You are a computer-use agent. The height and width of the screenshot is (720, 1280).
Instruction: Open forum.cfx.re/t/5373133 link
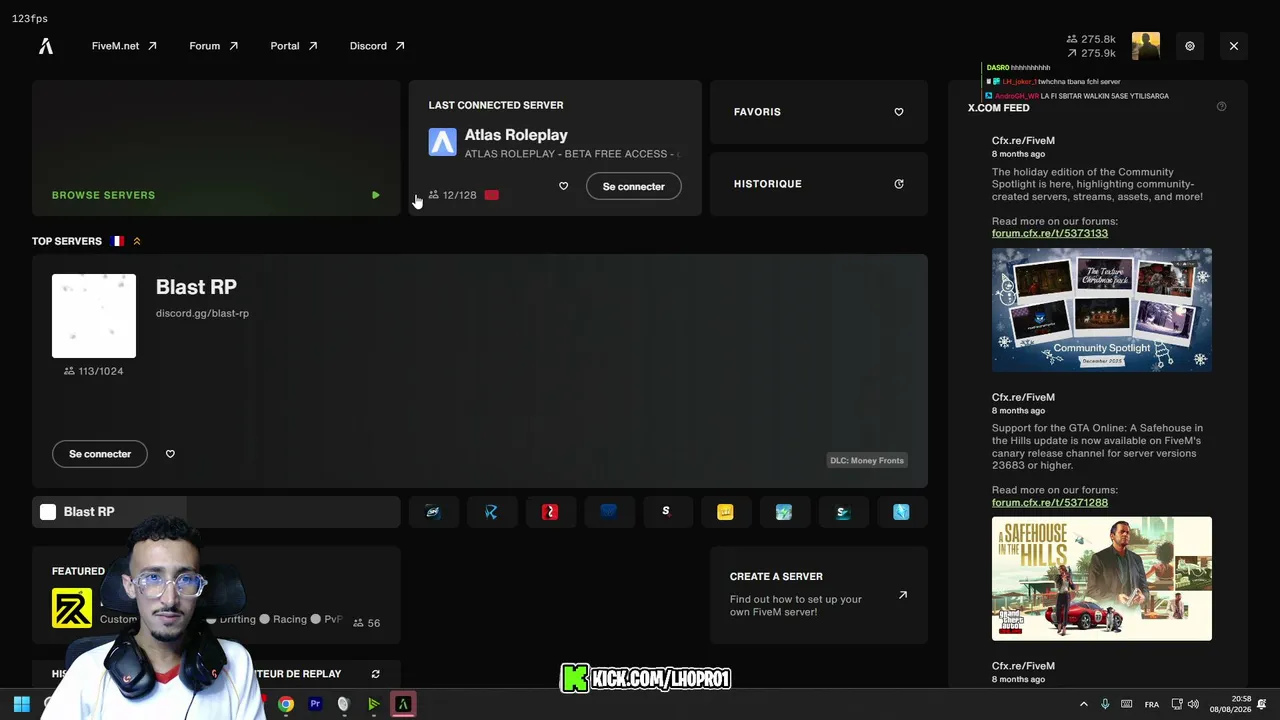point(1050,233)
